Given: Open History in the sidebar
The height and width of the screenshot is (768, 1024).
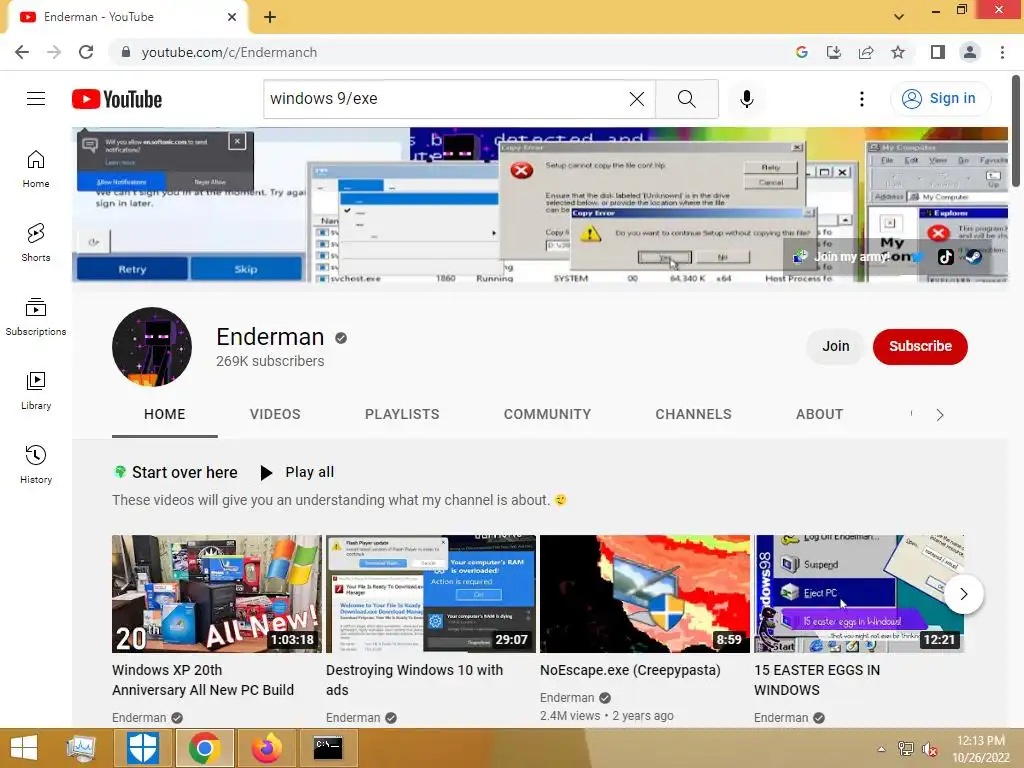Looking at the screenshot, I should (36, 464).
